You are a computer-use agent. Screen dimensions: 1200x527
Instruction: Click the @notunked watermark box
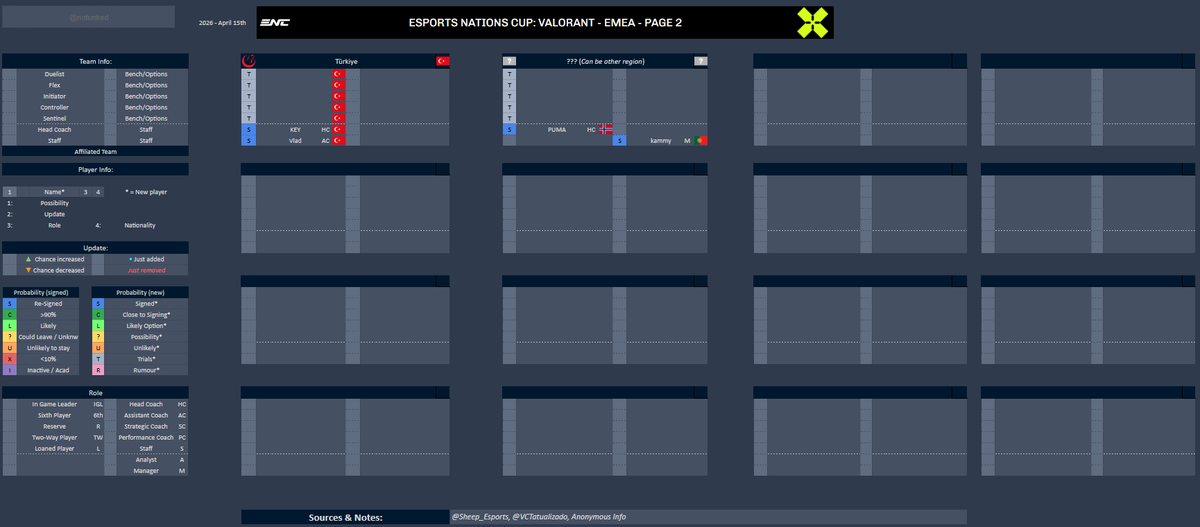click(88, 17)
